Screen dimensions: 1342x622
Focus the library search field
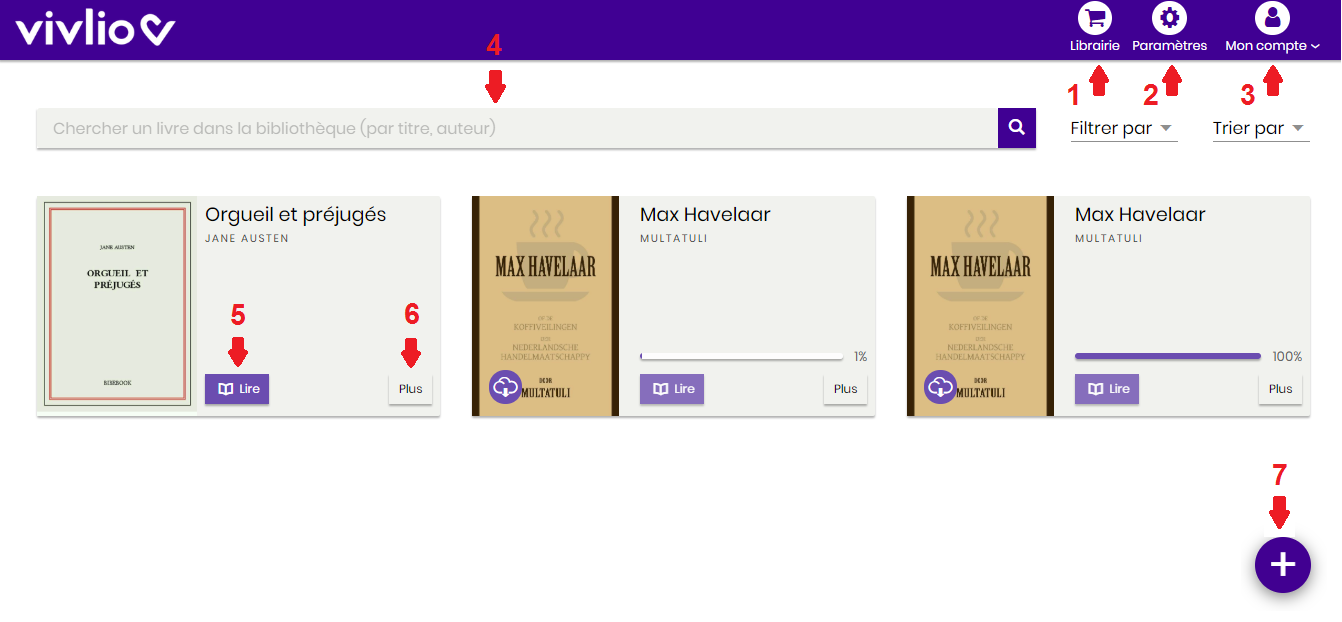[517, 128]
